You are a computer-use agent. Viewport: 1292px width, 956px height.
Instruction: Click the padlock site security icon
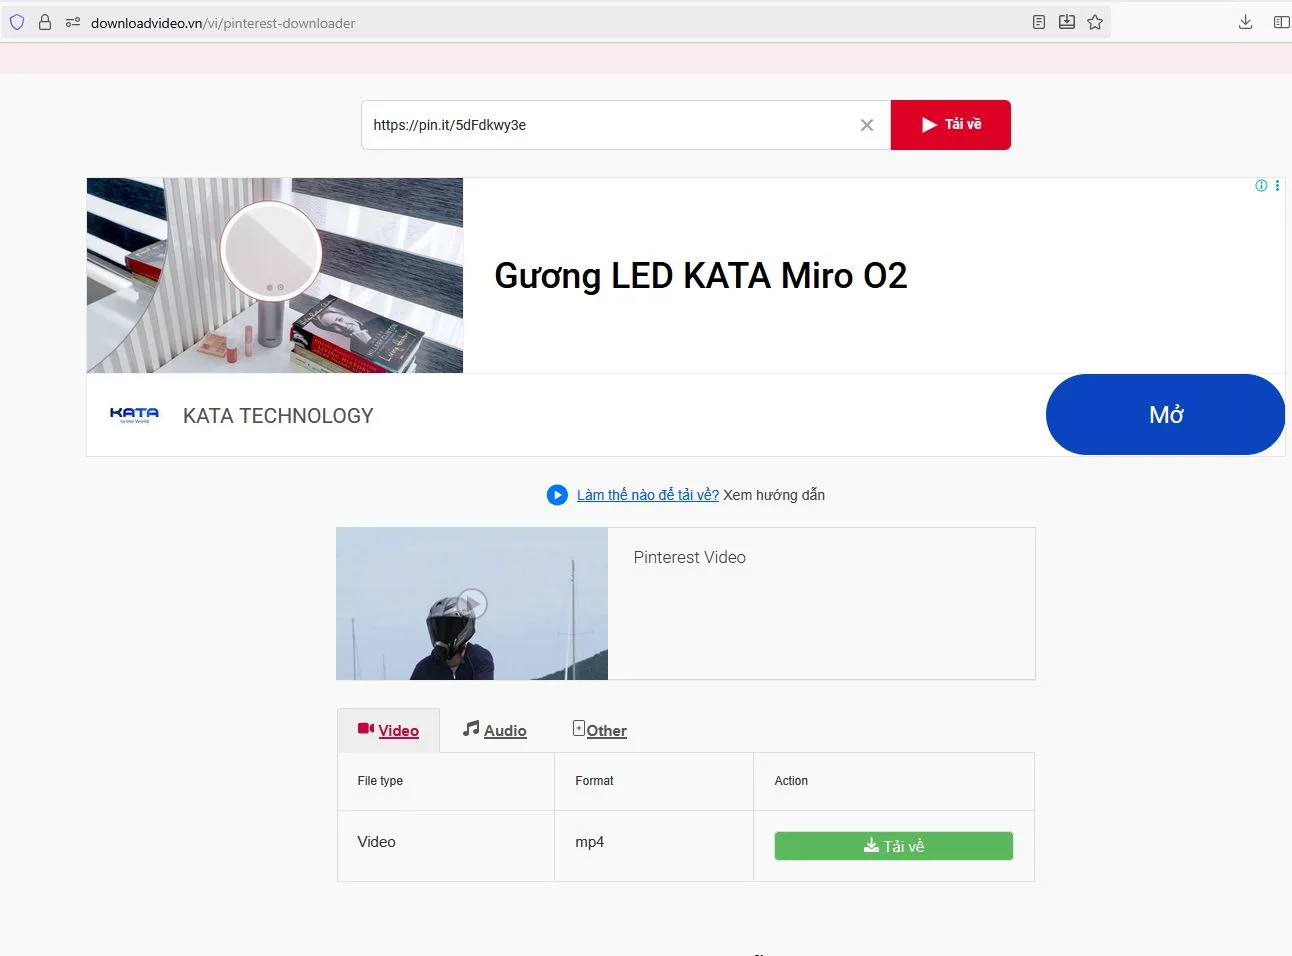(44, 21)
